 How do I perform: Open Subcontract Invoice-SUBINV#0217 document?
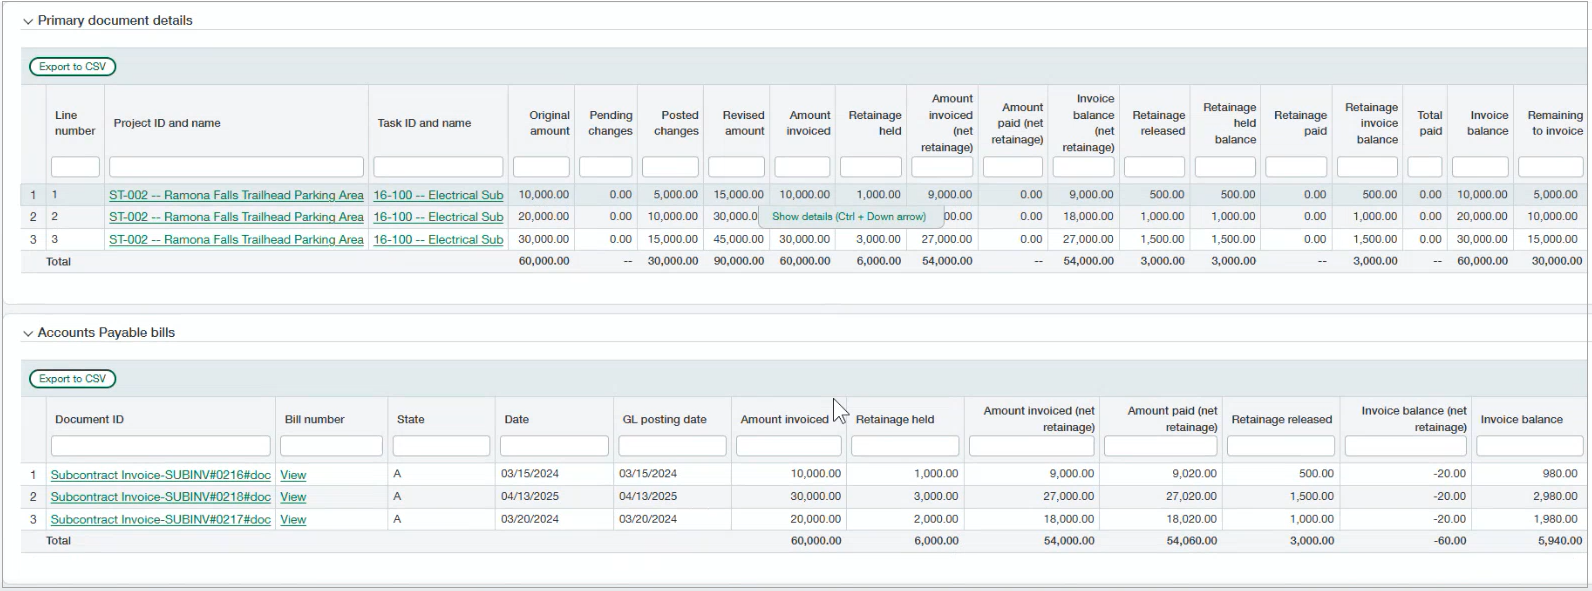pyautogui.click(x=160, y=520)
